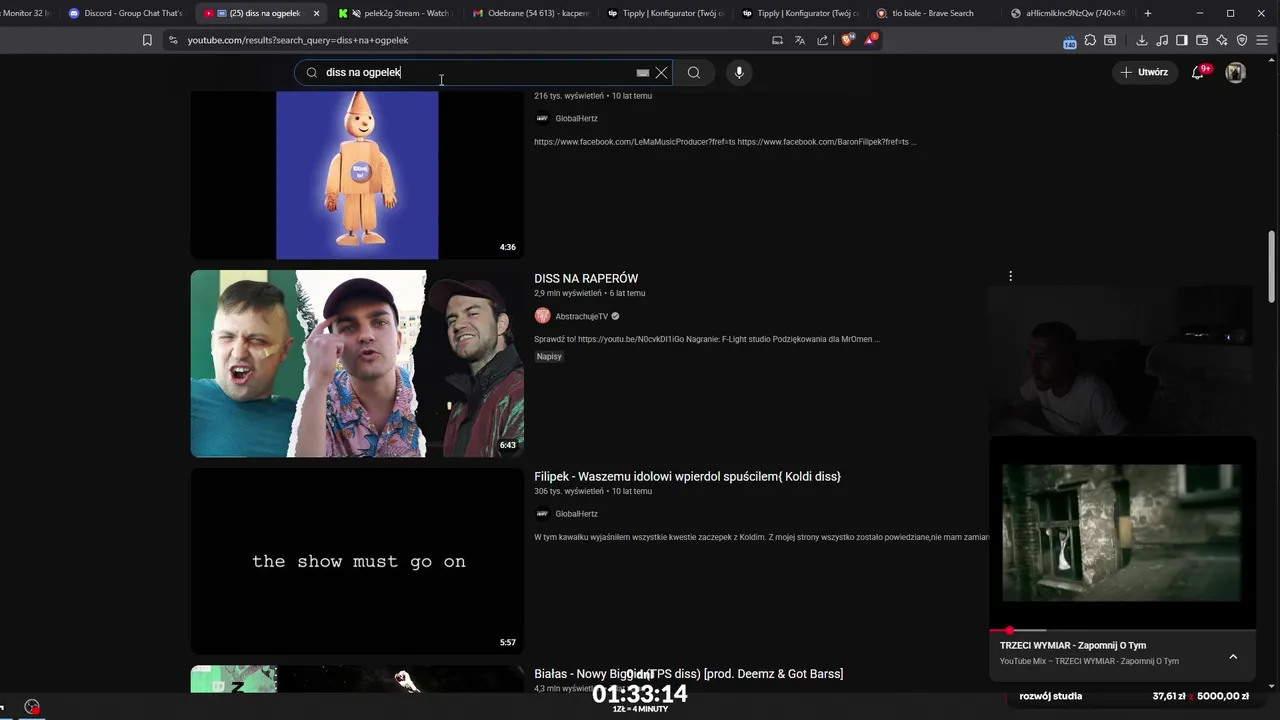Open a new browser tab
This screenshot has height=720, width=1280.
tap(1148, 13)
